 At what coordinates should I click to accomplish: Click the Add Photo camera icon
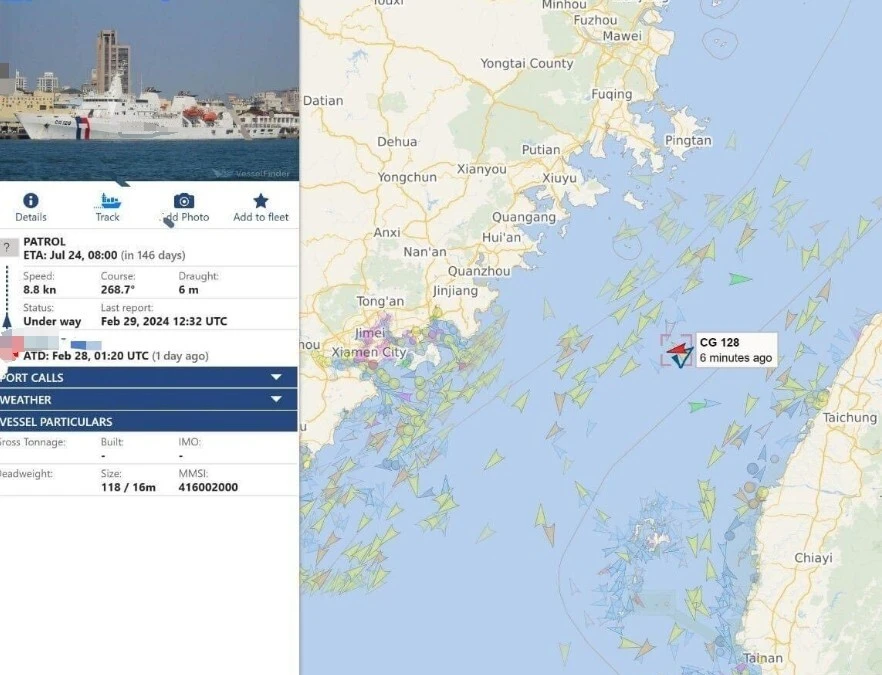point(184,201)
